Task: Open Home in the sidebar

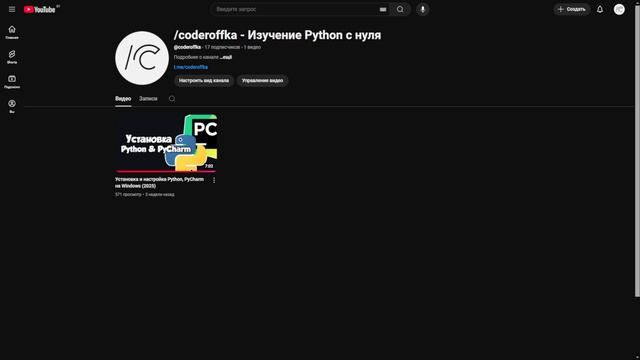Action: [x=12, y=32]
